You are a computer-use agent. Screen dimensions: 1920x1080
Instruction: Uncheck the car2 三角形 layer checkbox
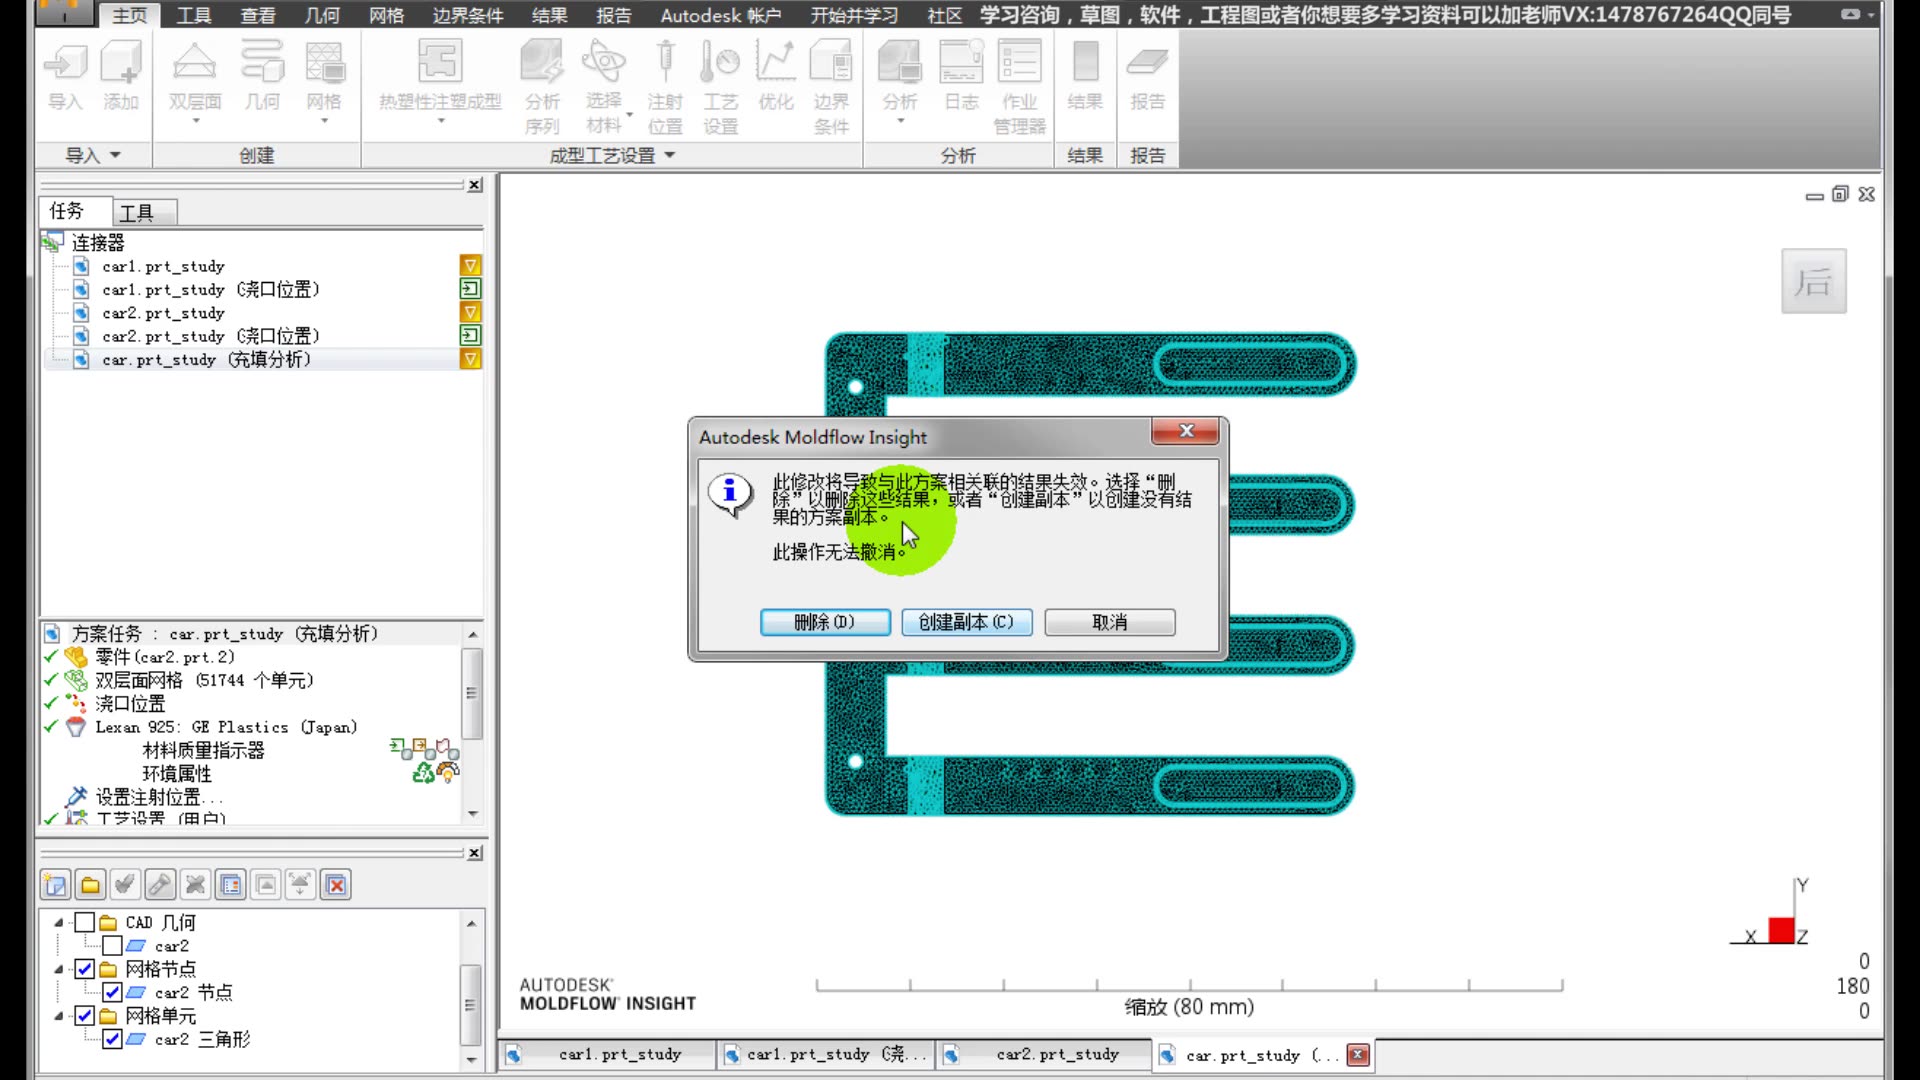coord(112,1039)
